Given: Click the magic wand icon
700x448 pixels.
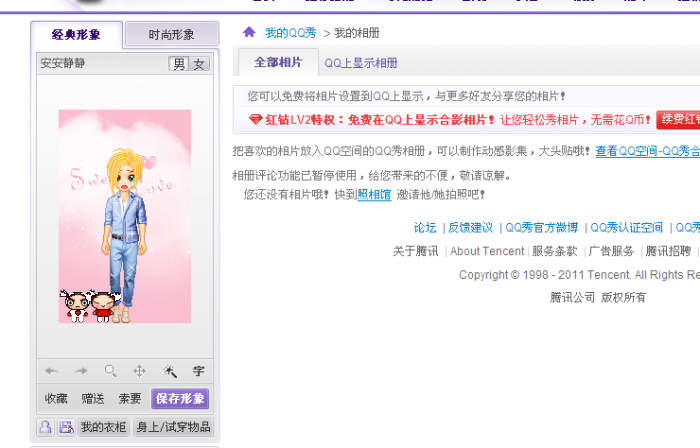Looking at the screenshot, I should point(170,371).
